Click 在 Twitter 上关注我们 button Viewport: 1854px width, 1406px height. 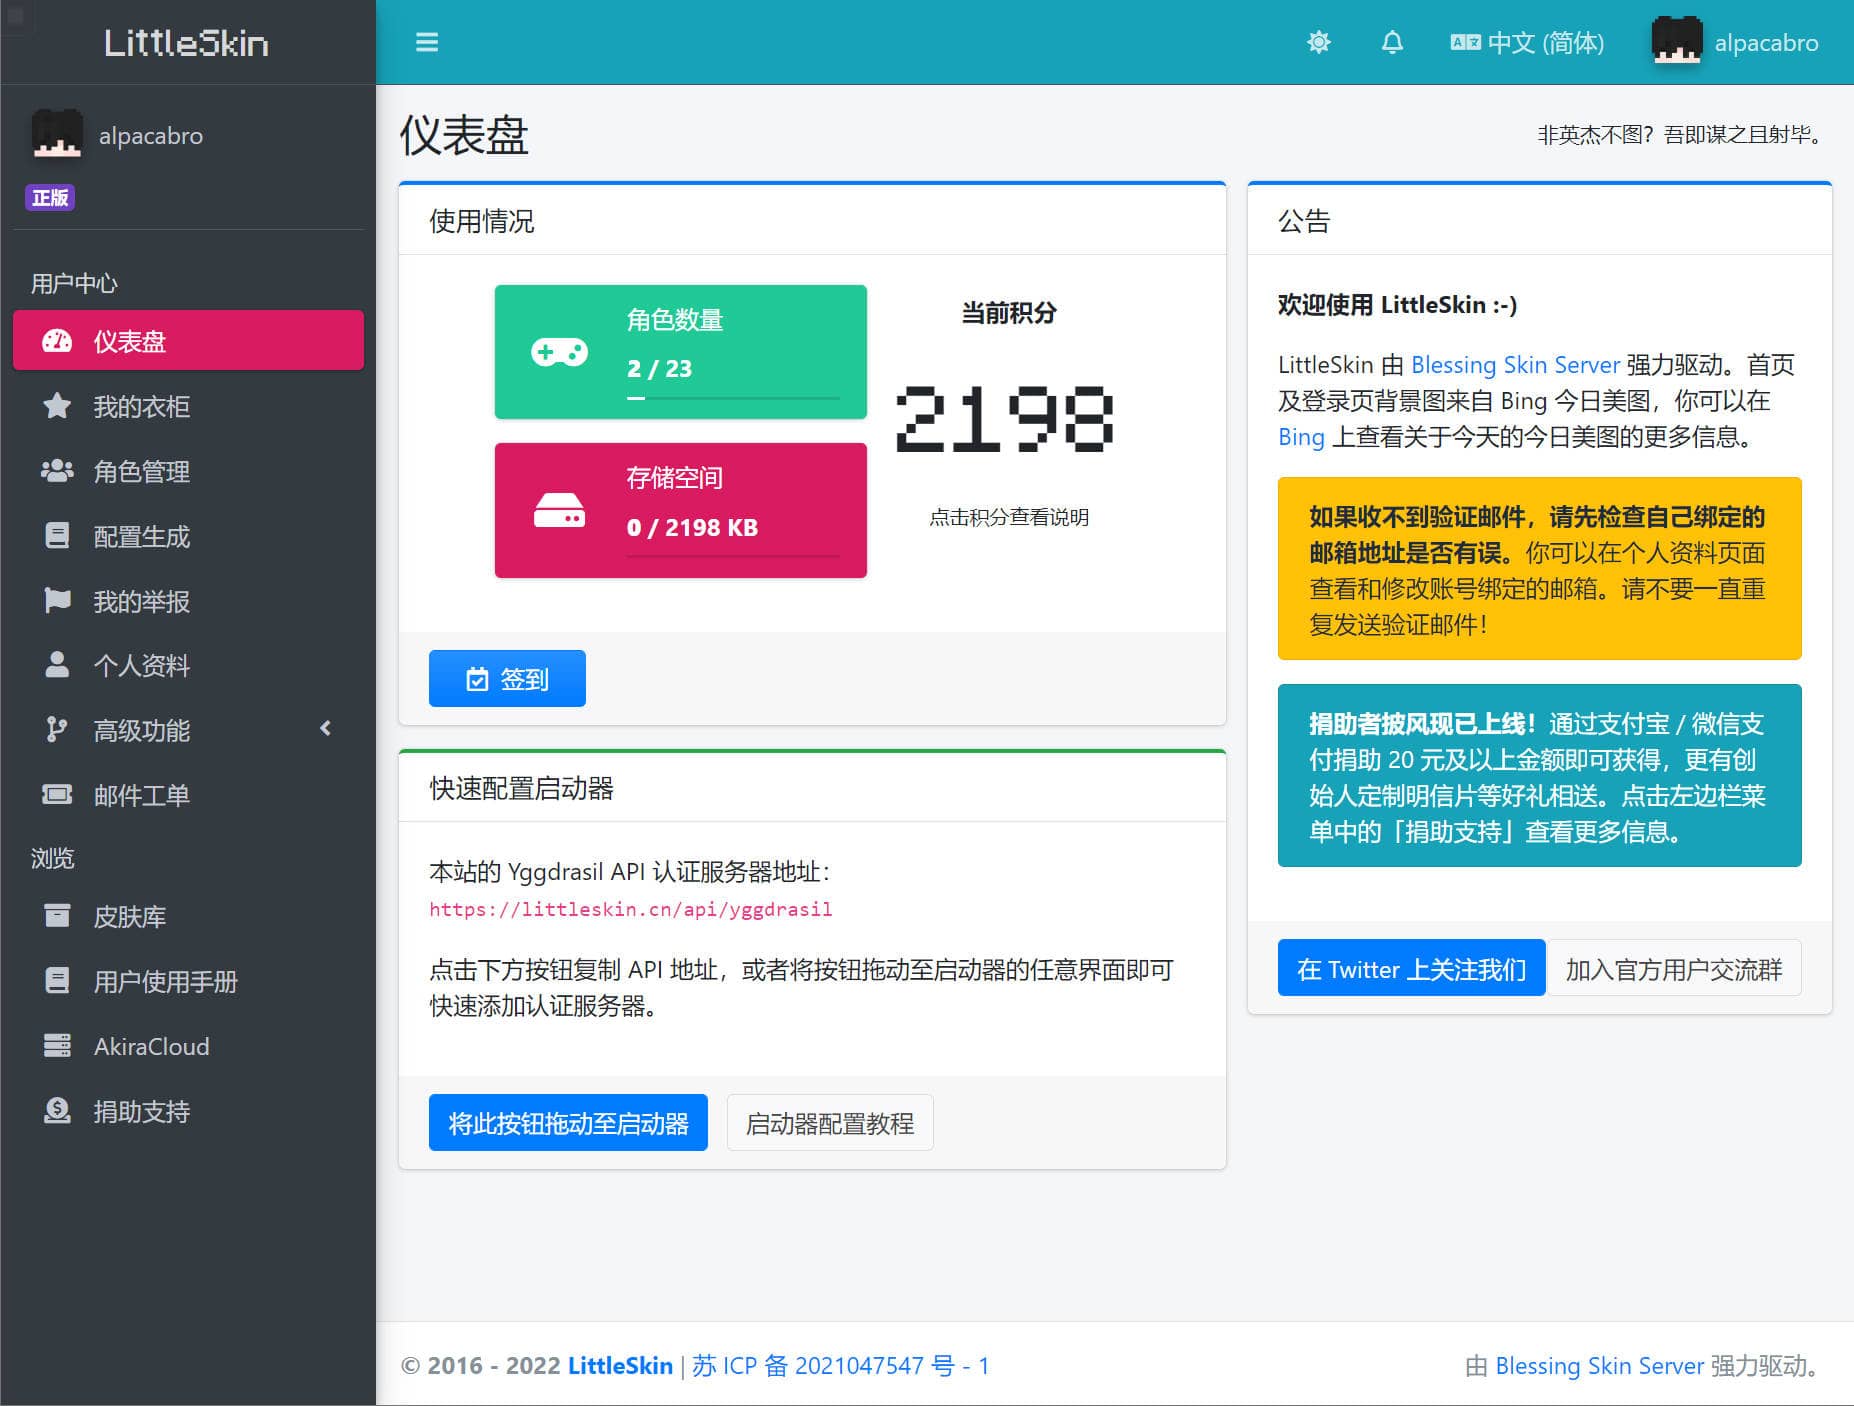point(1411,968)
